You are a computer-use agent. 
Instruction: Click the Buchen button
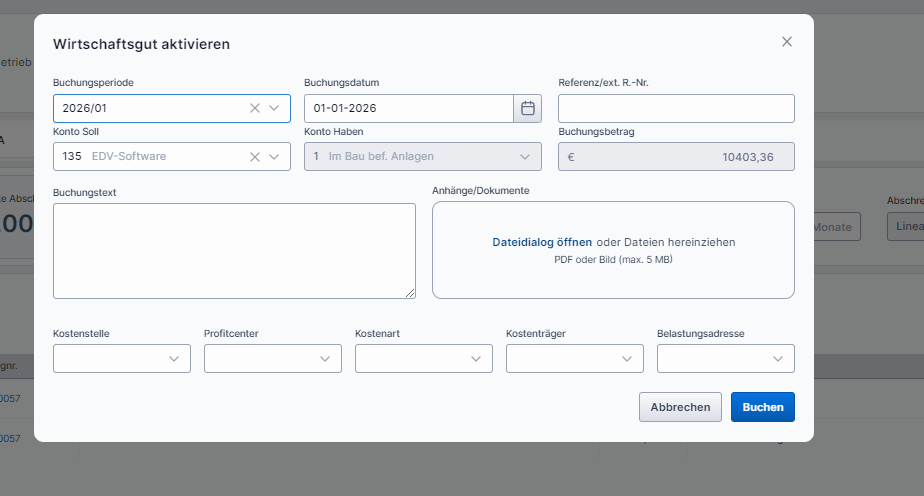762,407
